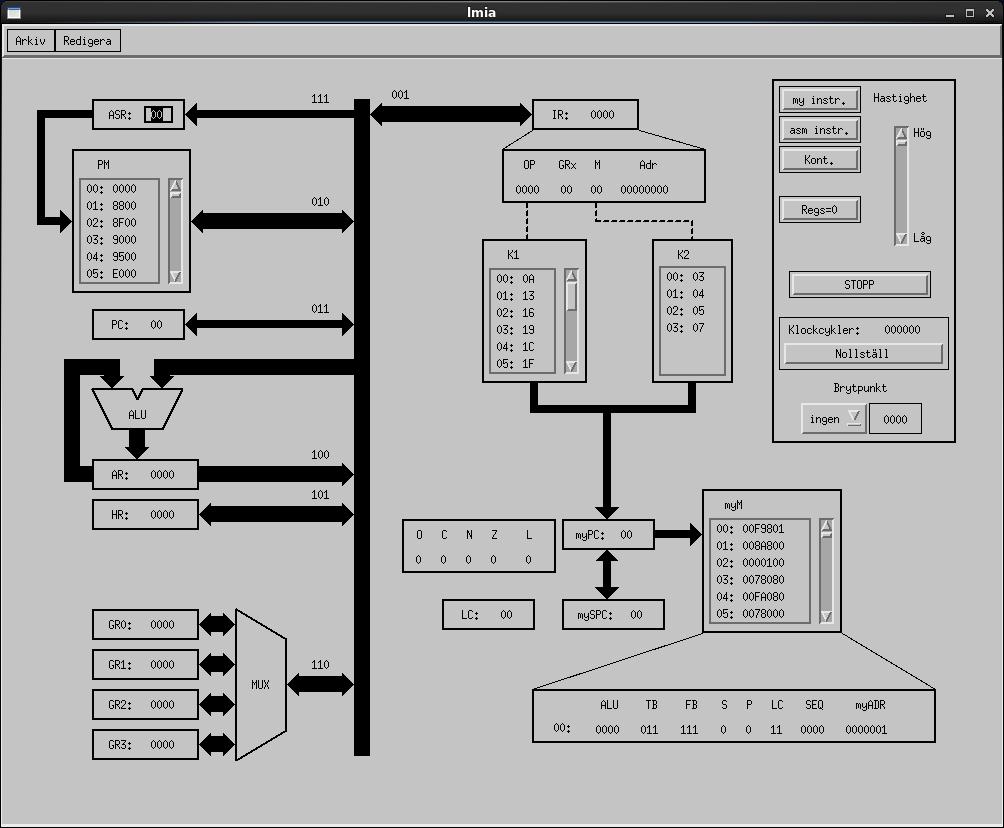This screenshot has height=828, width=1004.
Task: Select K1 row '02: 16'
Action: pyautogui.click(x=522, y=313)
